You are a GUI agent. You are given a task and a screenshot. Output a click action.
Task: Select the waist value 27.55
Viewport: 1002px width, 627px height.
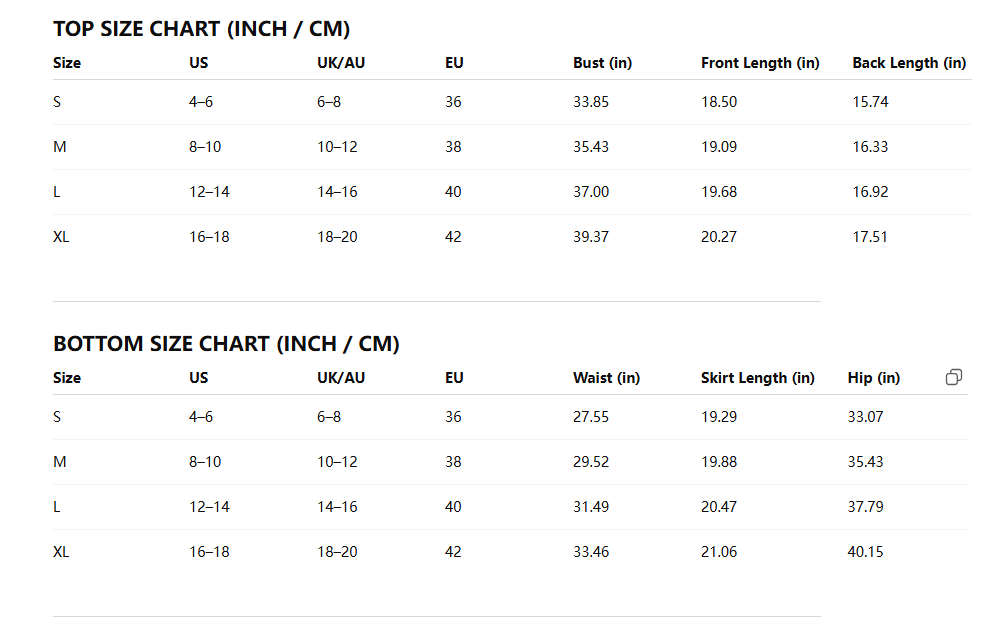pyautogui.click(x=591, y=417)
